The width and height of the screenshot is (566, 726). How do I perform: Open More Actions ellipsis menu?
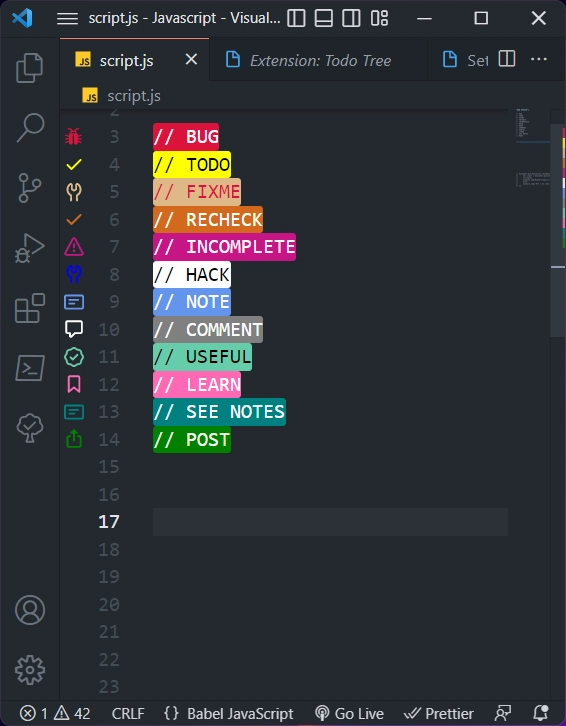[539, 59]
